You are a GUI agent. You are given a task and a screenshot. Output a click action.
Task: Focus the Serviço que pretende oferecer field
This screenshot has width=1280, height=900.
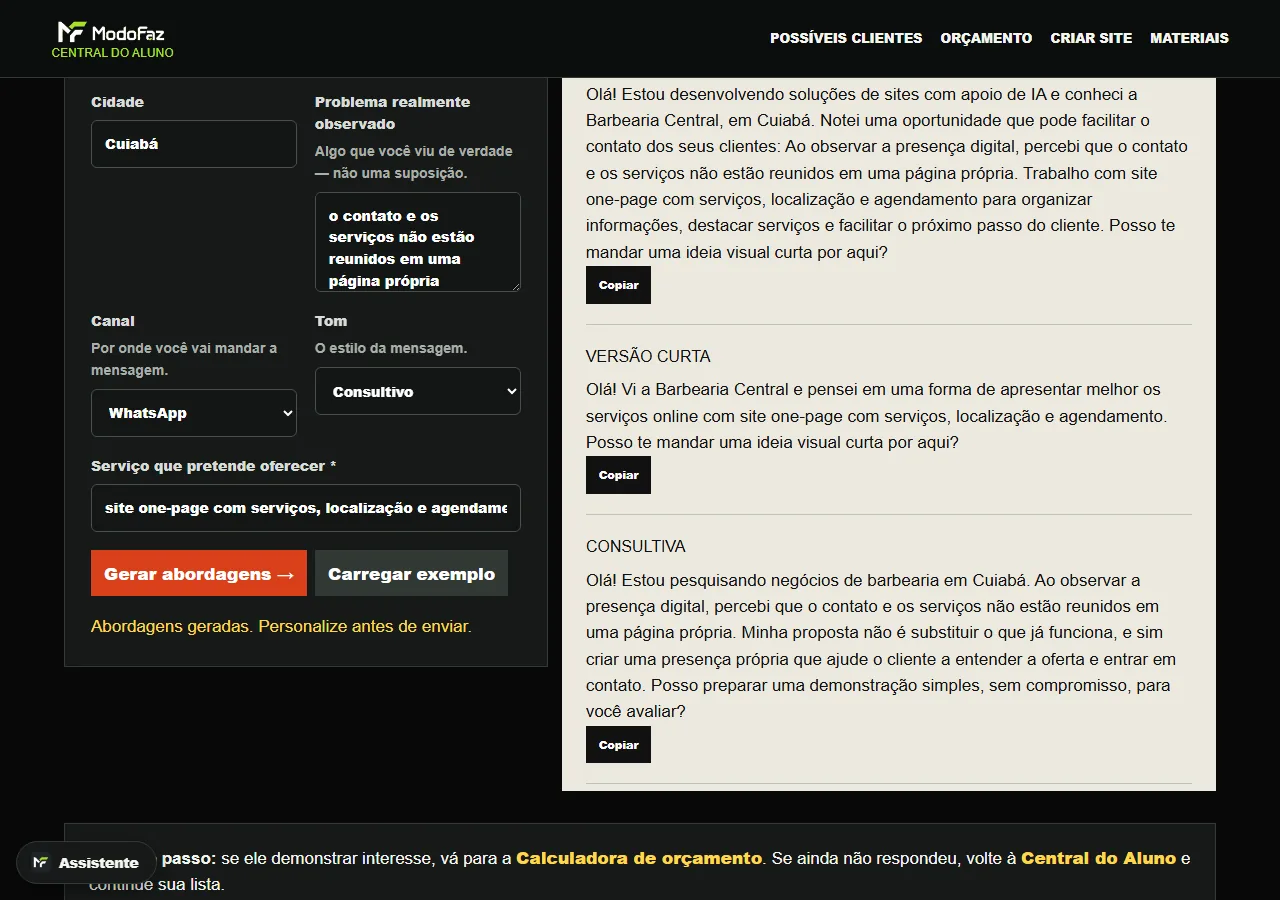click(x=306, y=508)
